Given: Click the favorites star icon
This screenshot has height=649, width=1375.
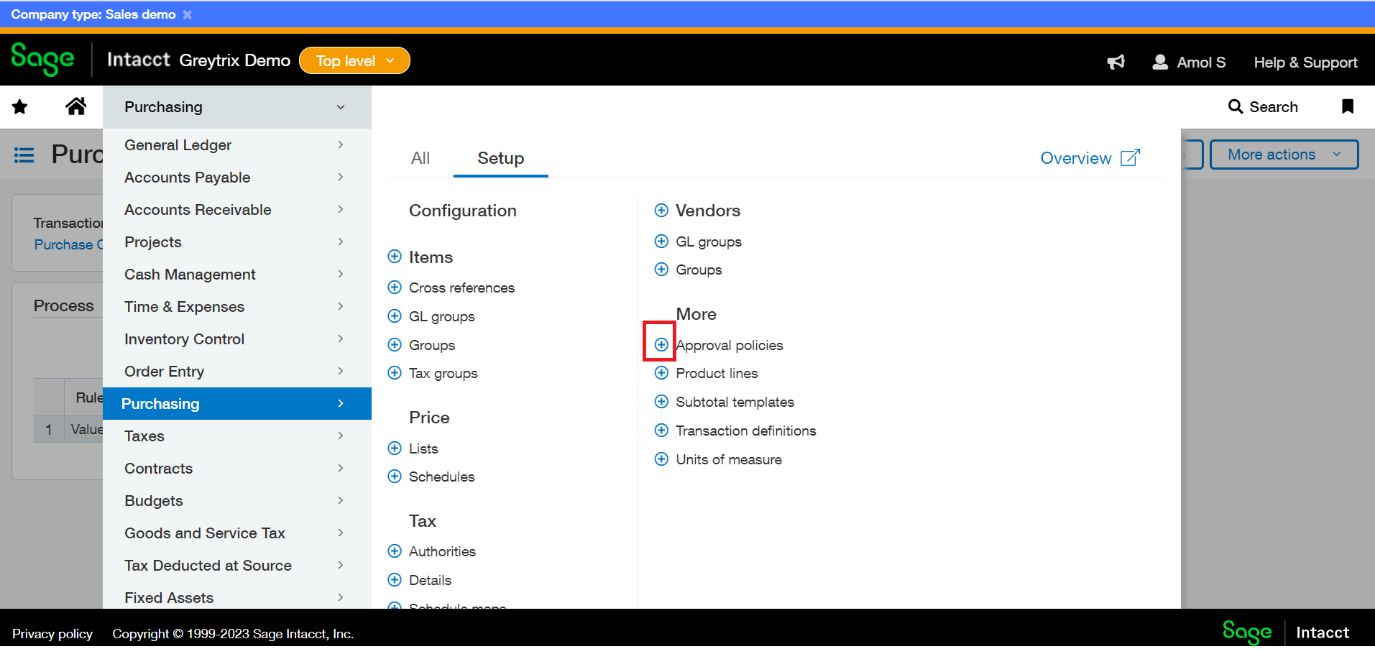Looking at the screenshot, I should coord(20,107).
